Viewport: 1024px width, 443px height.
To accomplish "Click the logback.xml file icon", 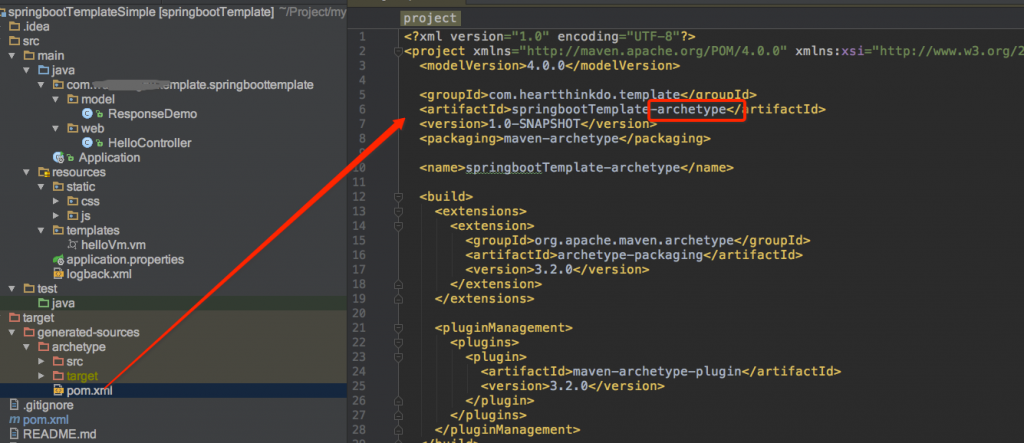I will coord(59,274).
